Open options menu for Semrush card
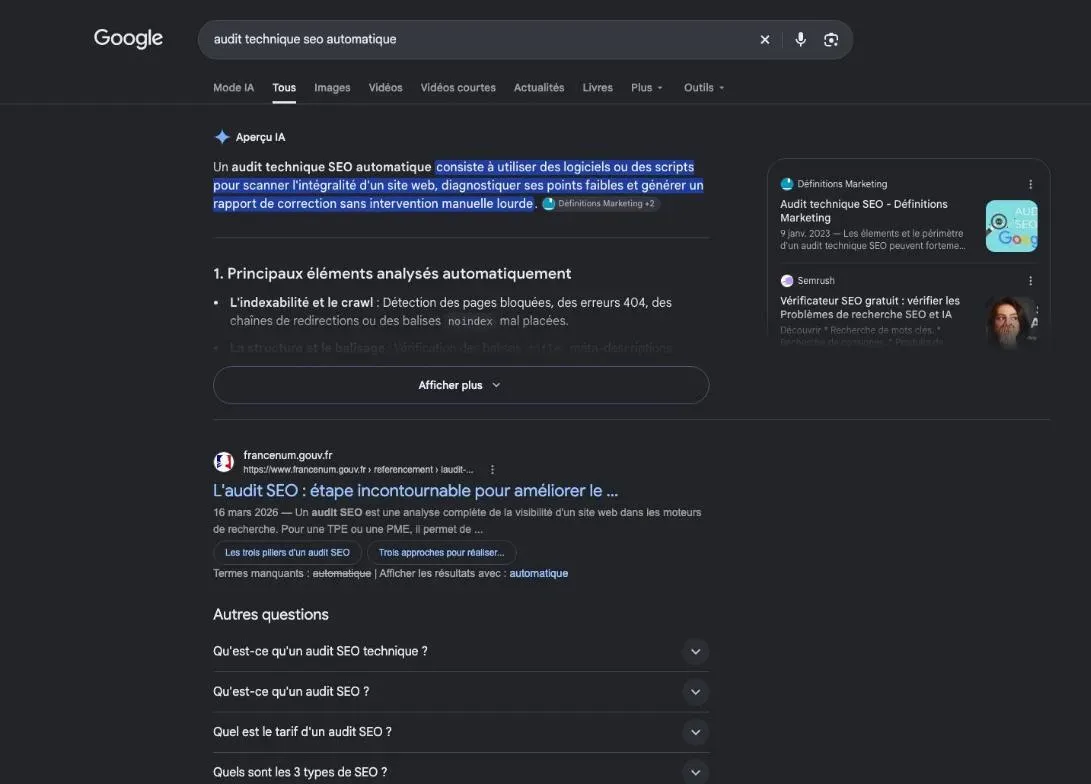 1030,281
